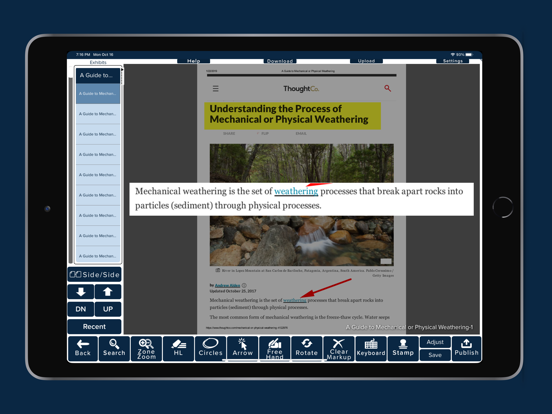Tap the DN page button
Viewport: 552px width, 414px height.
pos(81,309)
